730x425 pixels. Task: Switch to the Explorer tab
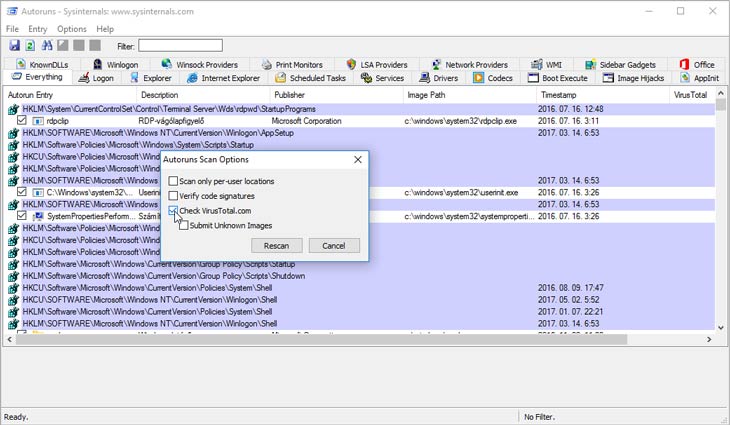pyautogui.click(x=151, y=78)
